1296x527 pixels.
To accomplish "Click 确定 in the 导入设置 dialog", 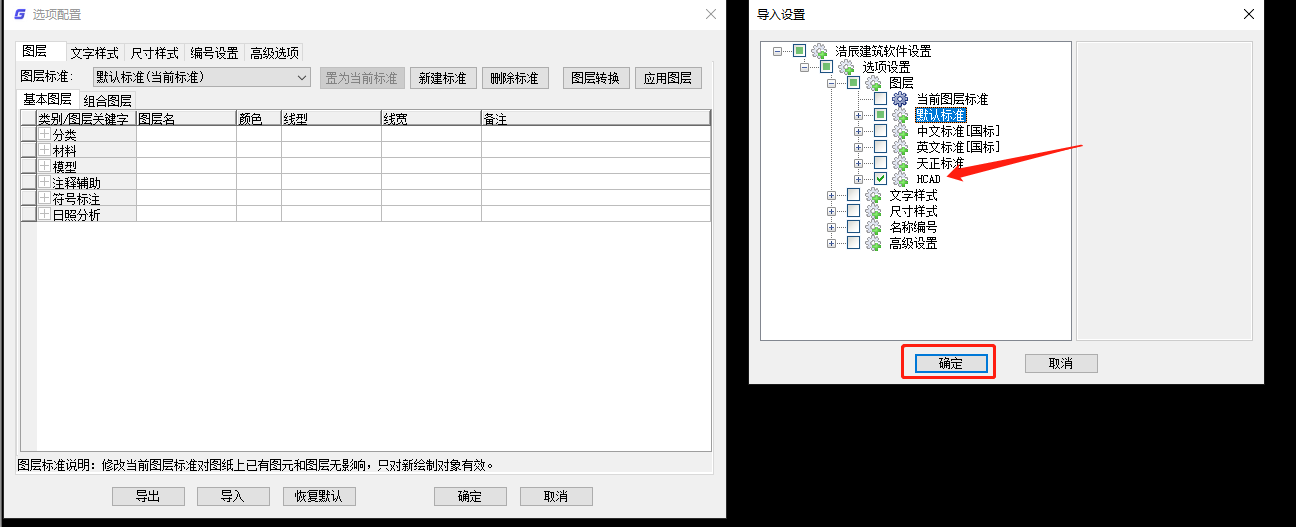I will click(x=949, y=363).
